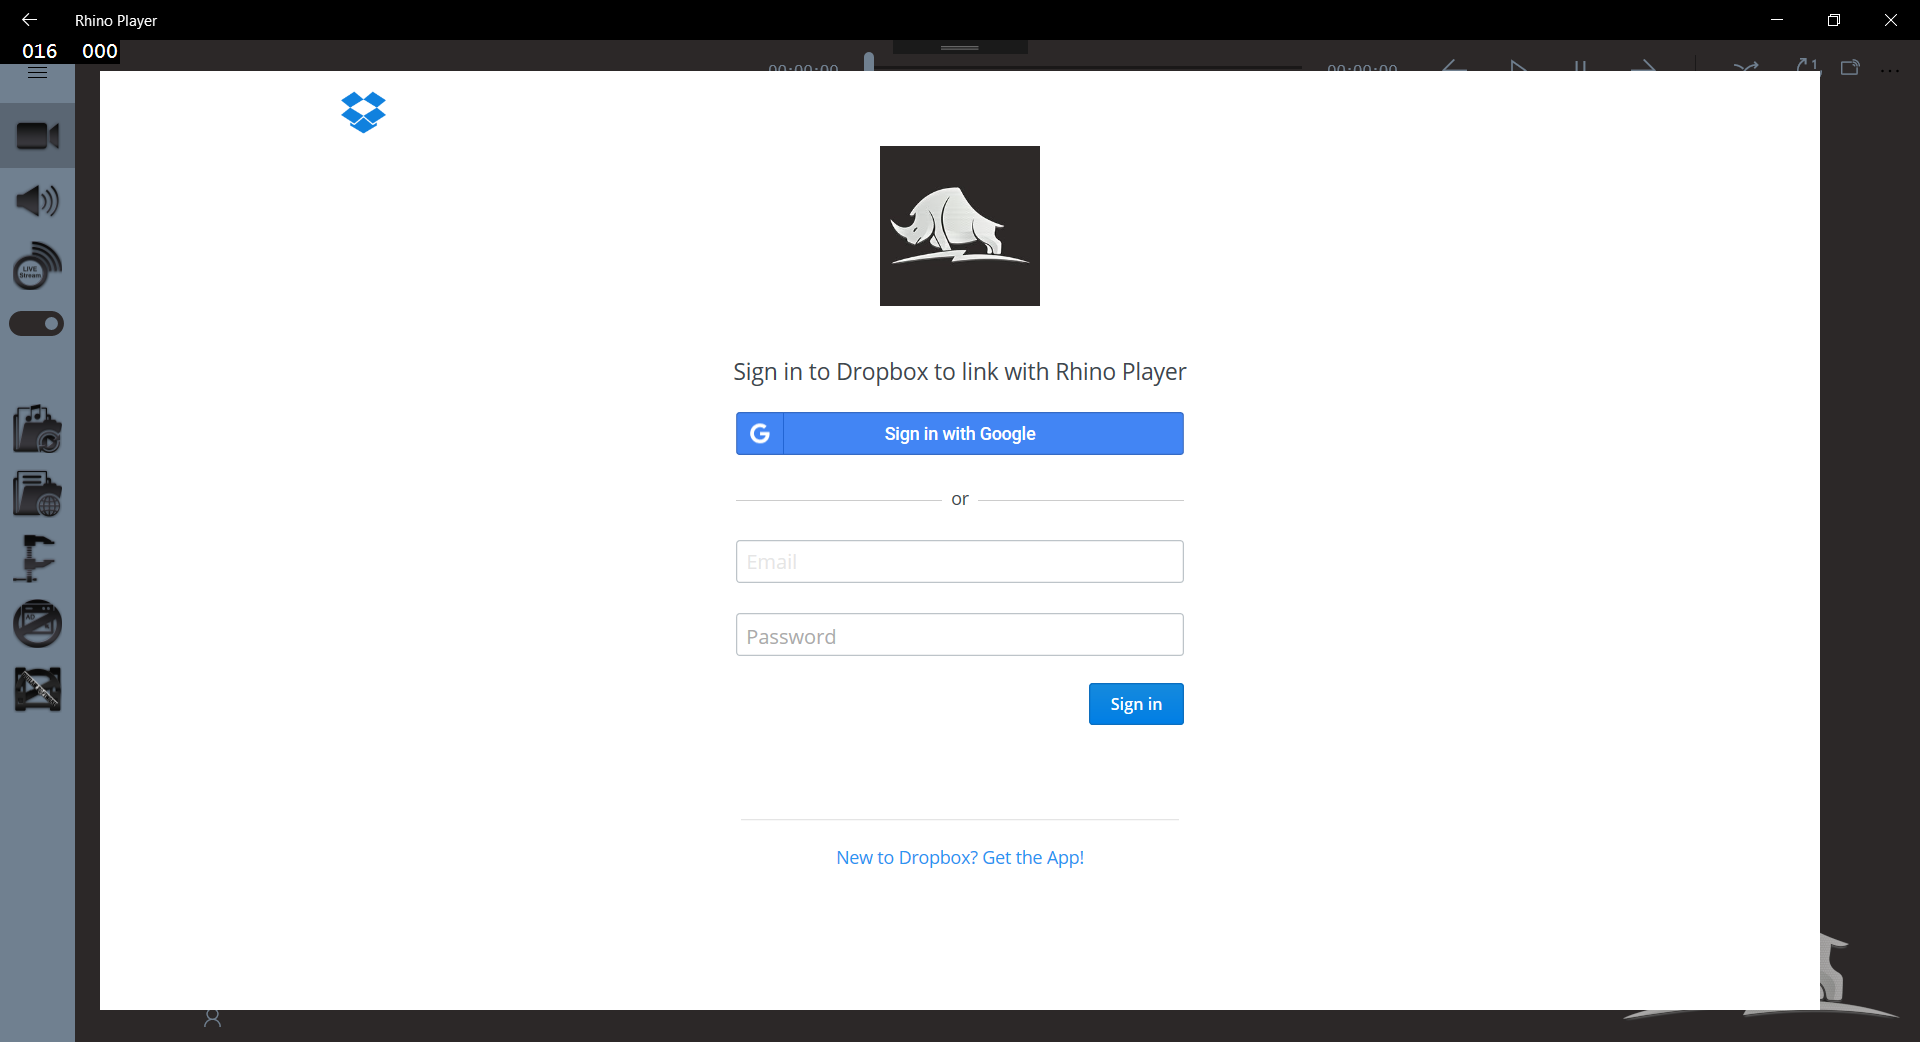Click the mini view icon beside the ellipsis

click(1850, 67)
